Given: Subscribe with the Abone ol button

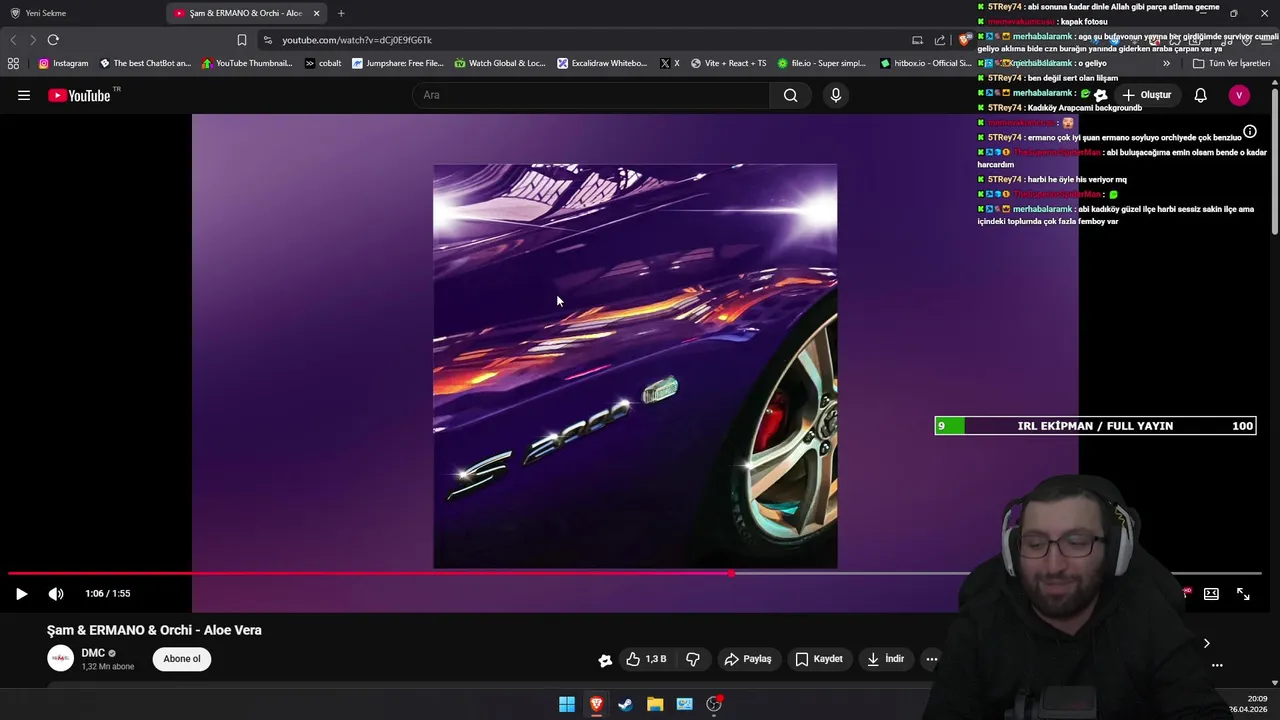Looking at the screenshot, I should click(182, 659).
